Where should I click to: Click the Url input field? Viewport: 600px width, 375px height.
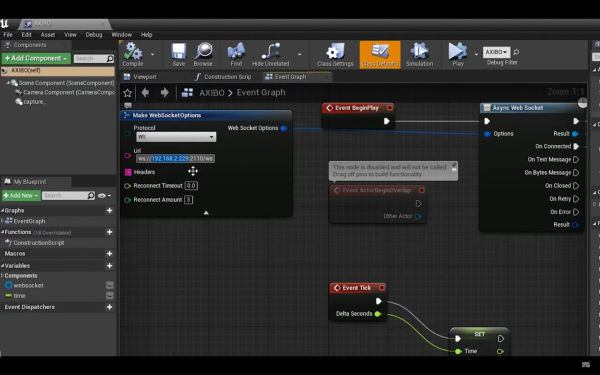175,158
